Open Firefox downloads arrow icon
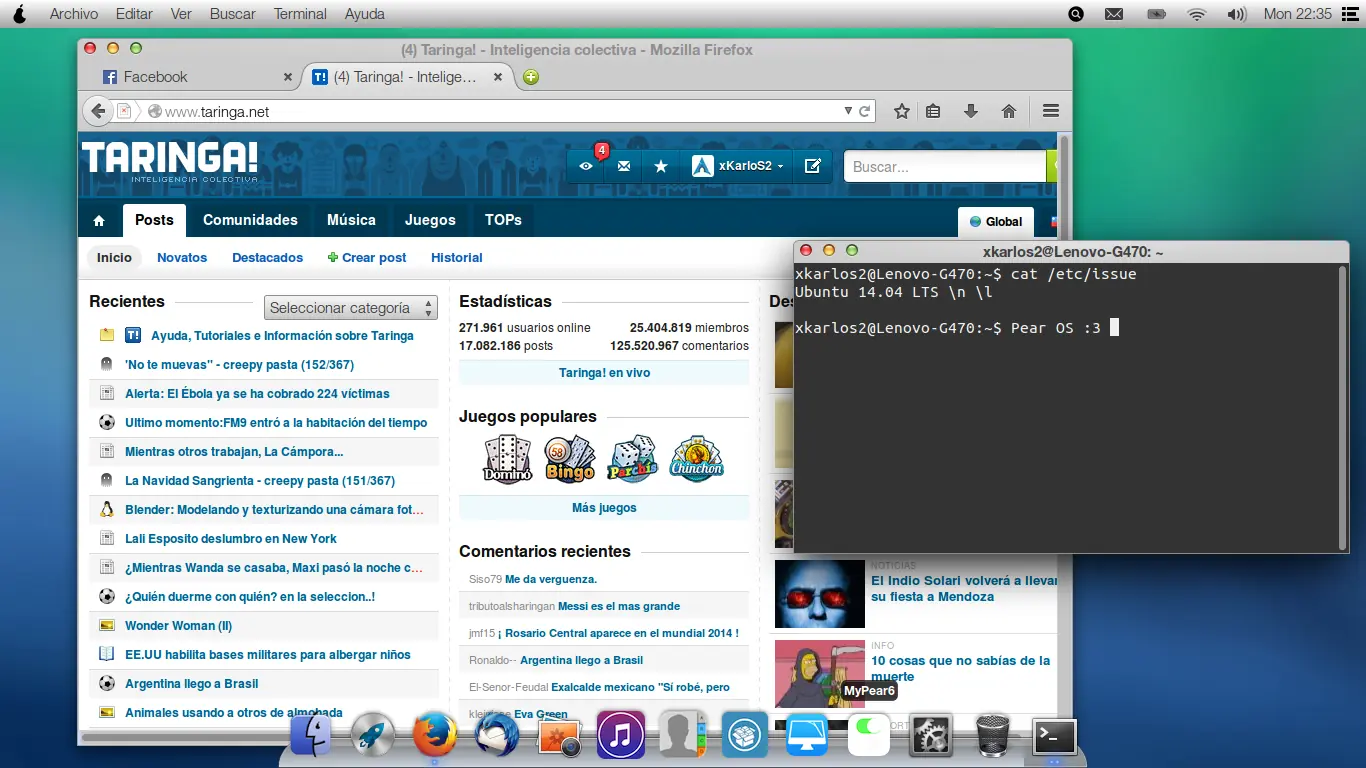Image resolution: width=1366 pixels, height=768 pixels. (x=970, y=111)
